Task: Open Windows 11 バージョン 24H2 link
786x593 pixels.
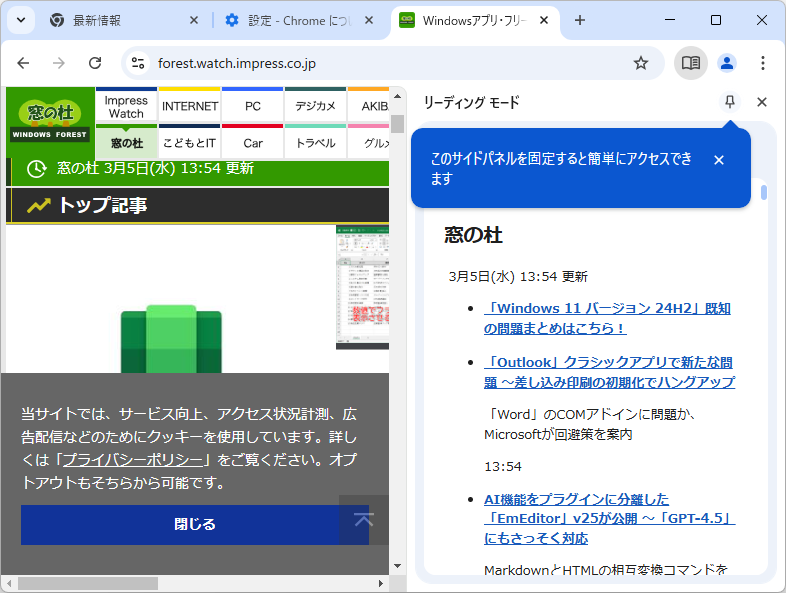Action: point(607,318)
